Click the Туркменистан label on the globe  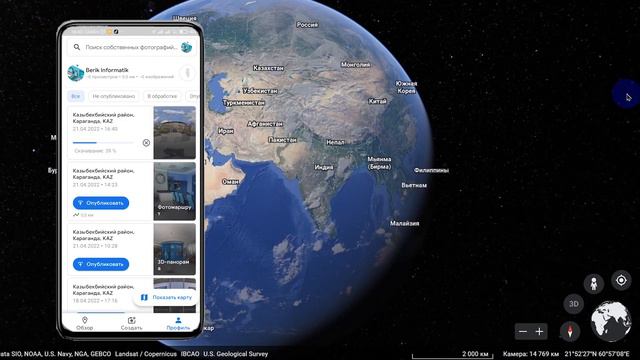click(244, 103)
